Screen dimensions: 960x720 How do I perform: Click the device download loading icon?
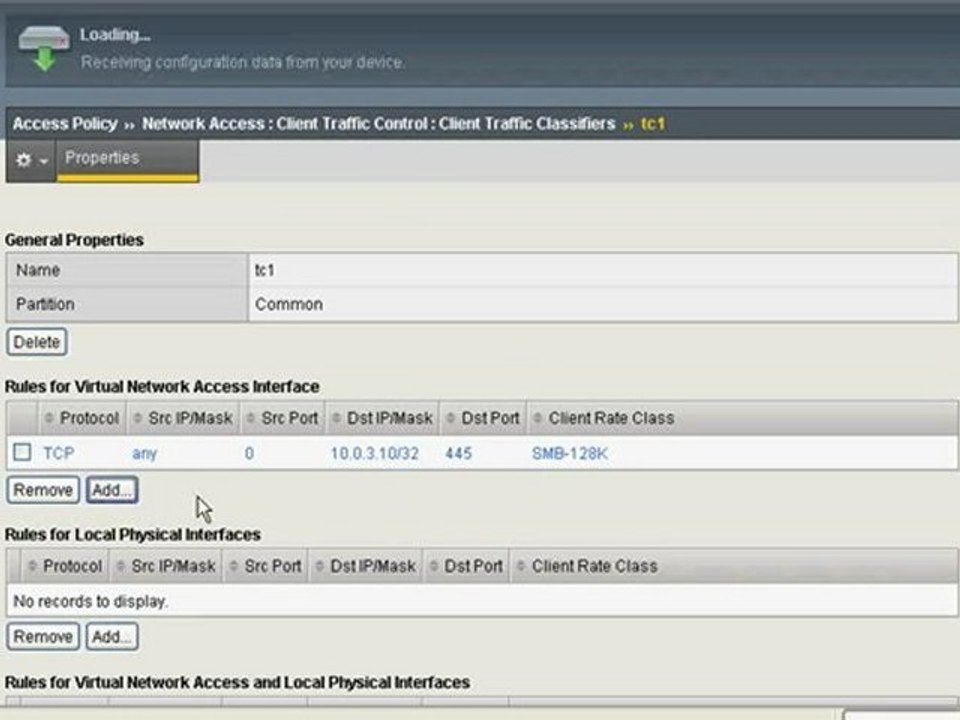coord(44,48)
